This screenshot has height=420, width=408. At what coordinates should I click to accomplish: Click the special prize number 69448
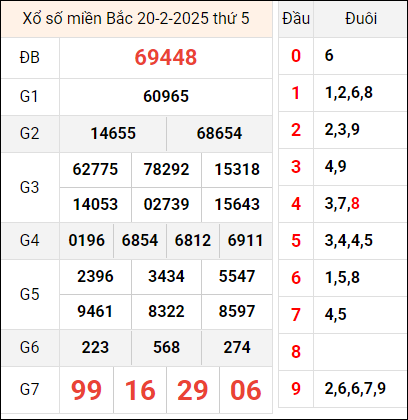coord(166,57)
